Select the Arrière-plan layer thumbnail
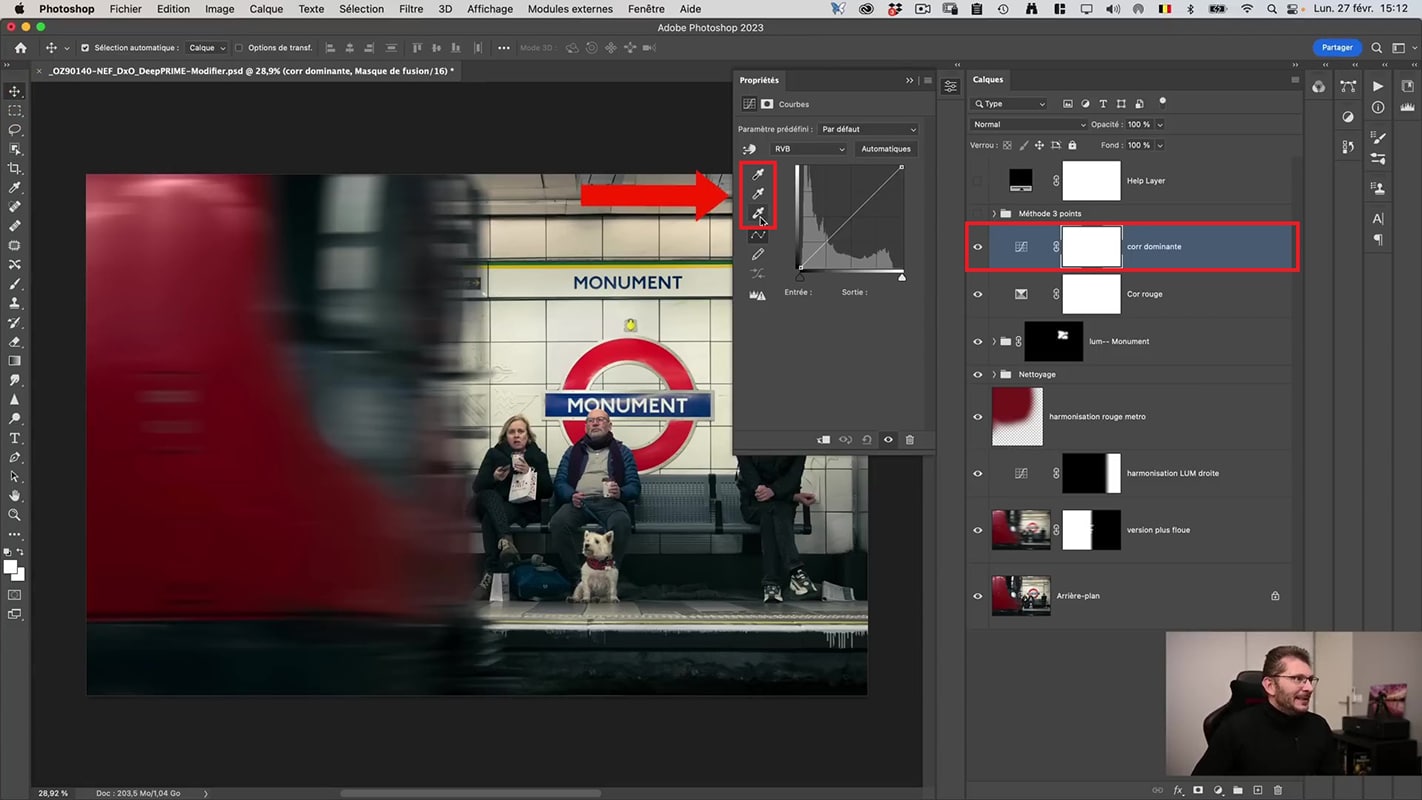 [x=1021, y=596]
